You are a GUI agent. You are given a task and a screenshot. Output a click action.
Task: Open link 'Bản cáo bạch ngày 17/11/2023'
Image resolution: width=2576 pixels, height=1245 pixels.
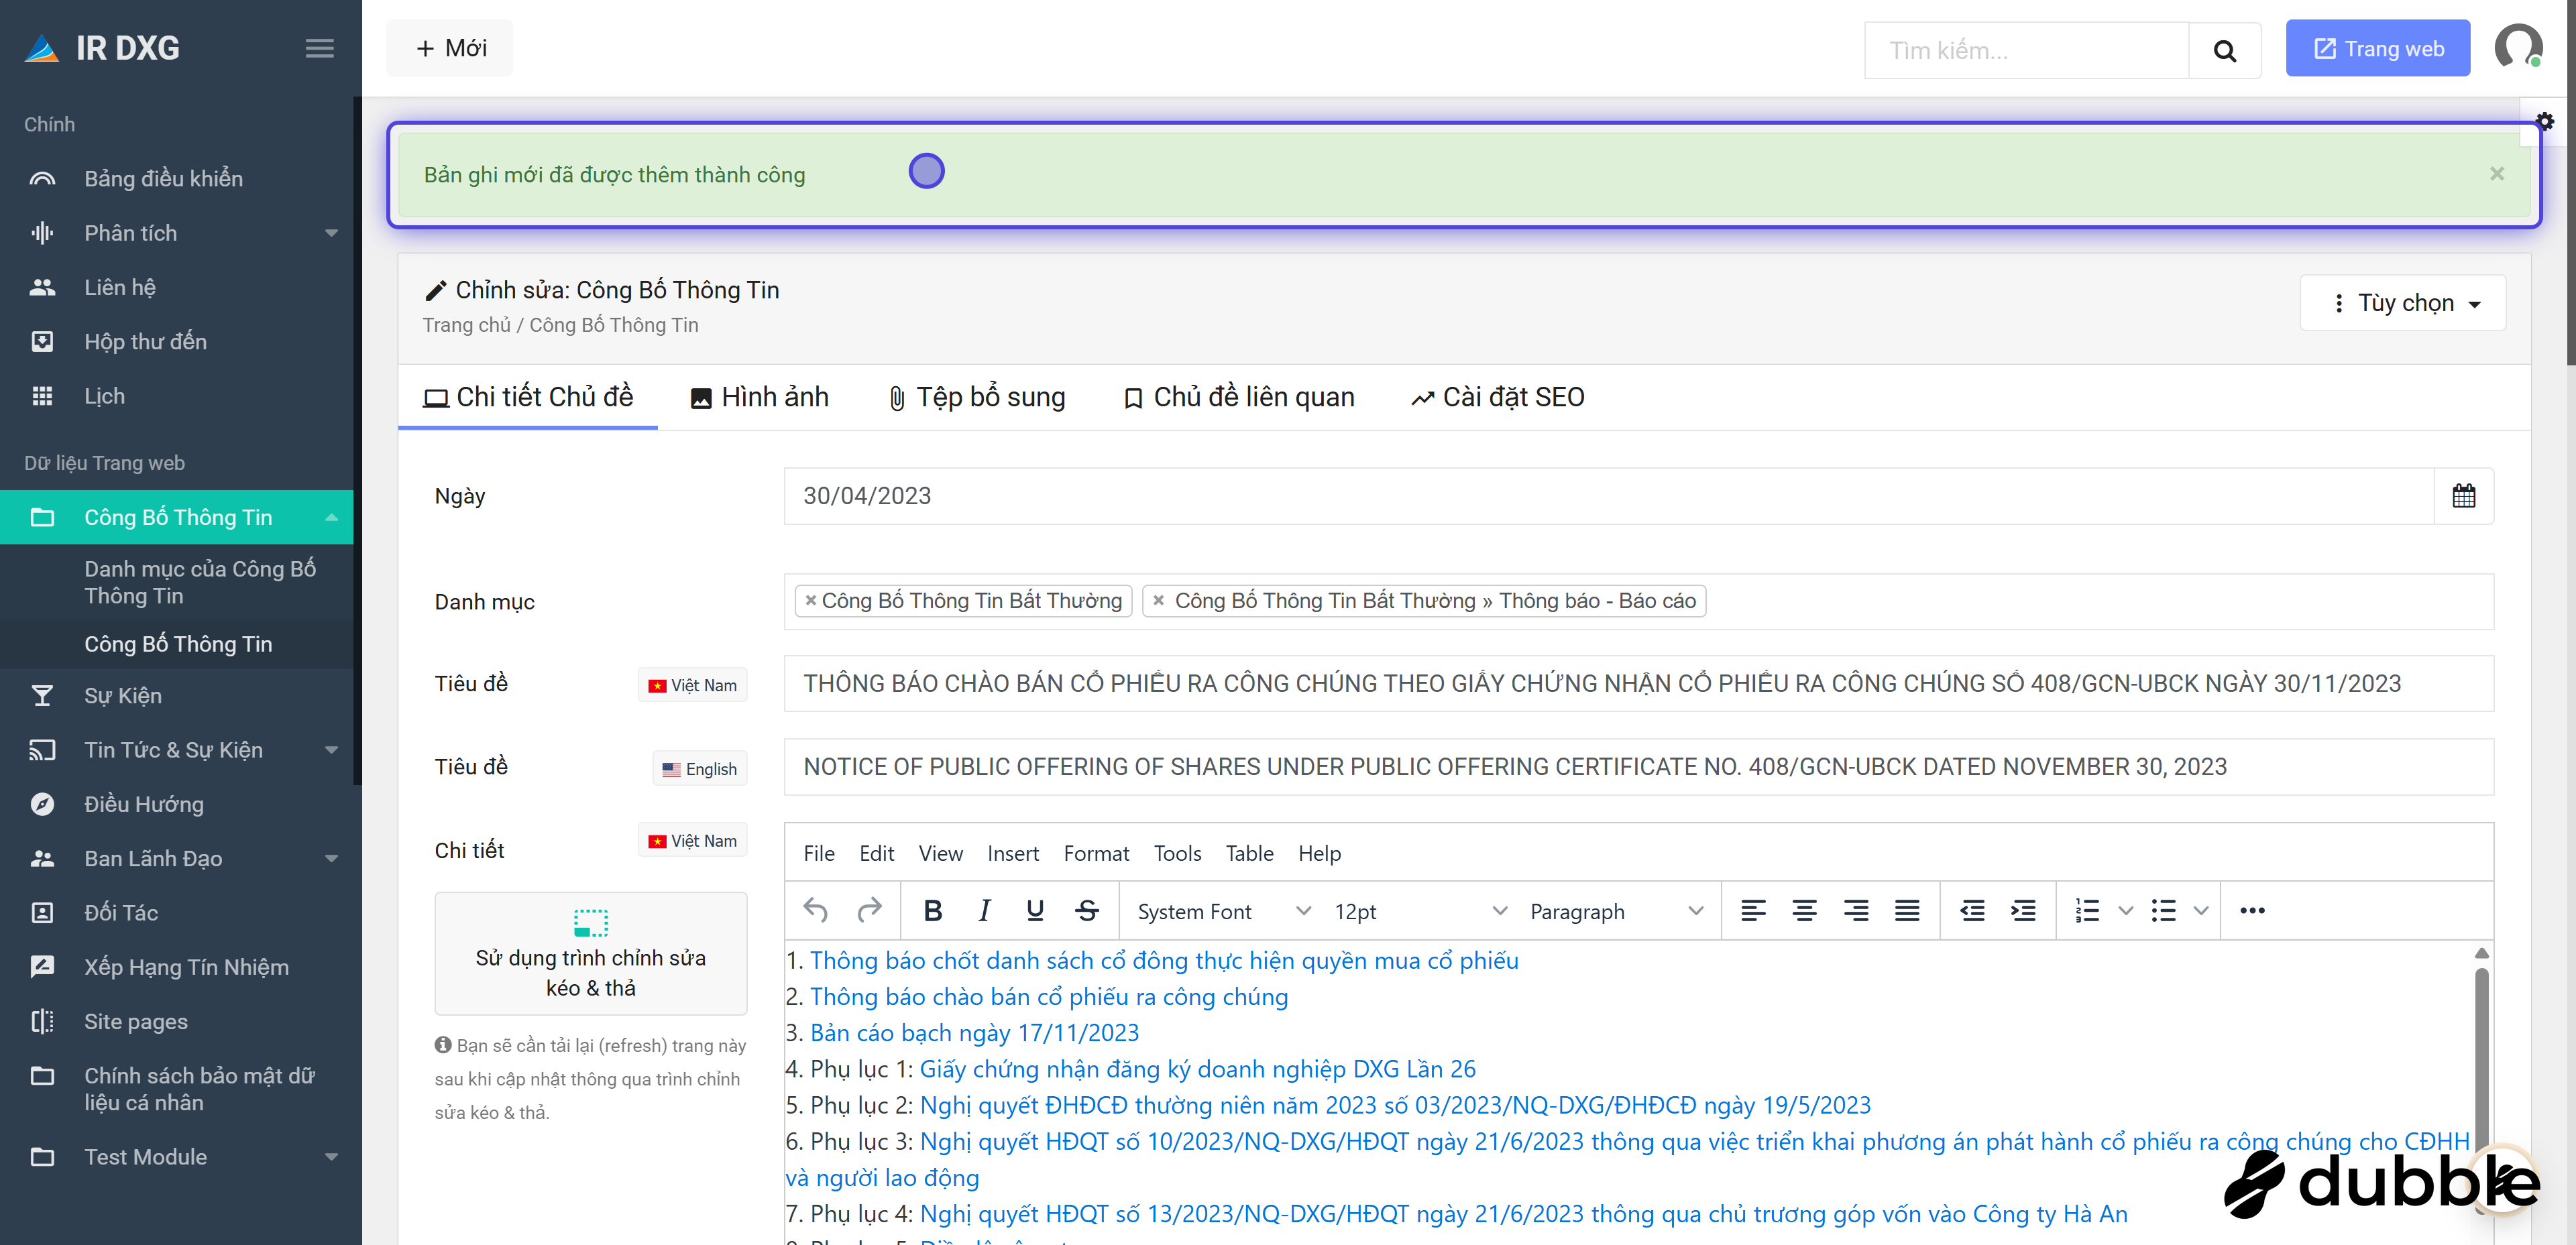pos(974,1032)
